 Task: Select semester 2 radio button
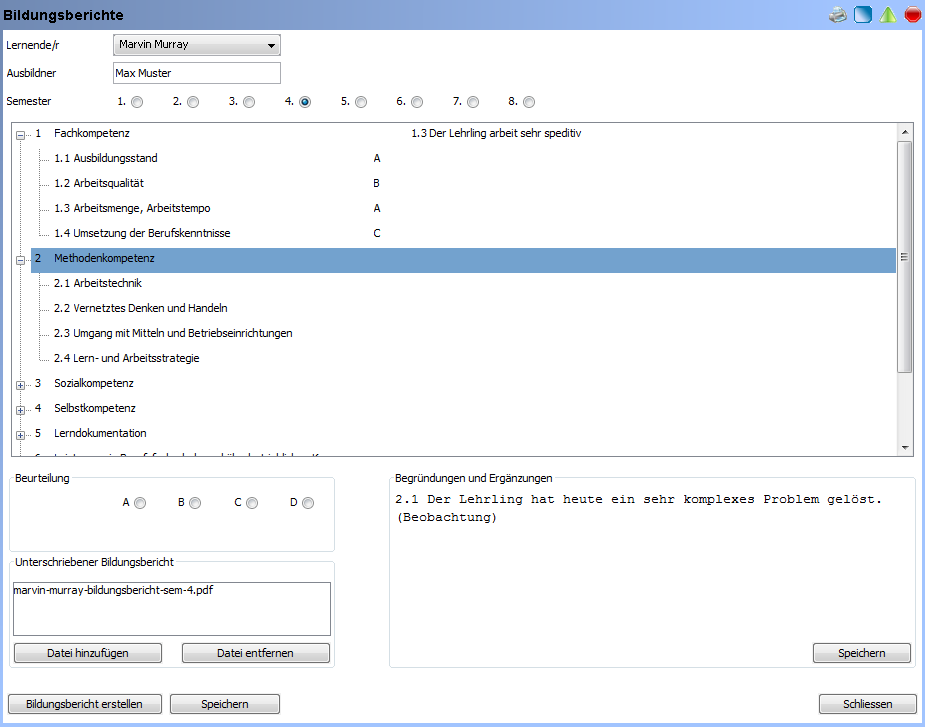(x=193, y=102)
